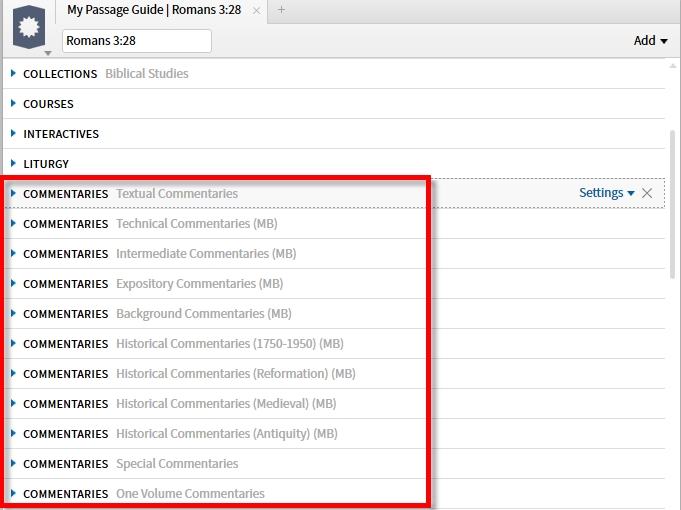Expand Textual Commentaries section arrow

(13, 193)
